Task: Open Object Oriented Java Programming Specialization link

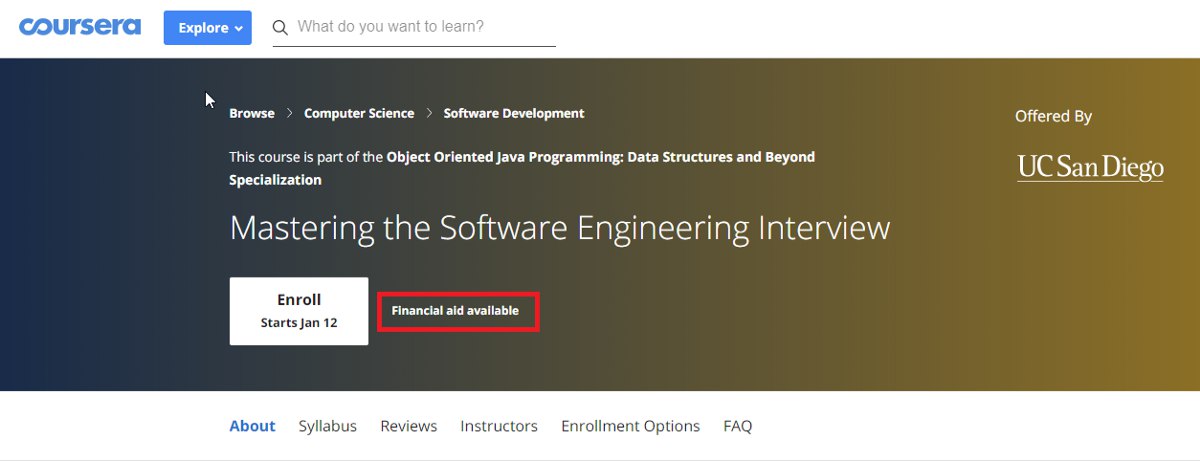Action: pos(522,168)
